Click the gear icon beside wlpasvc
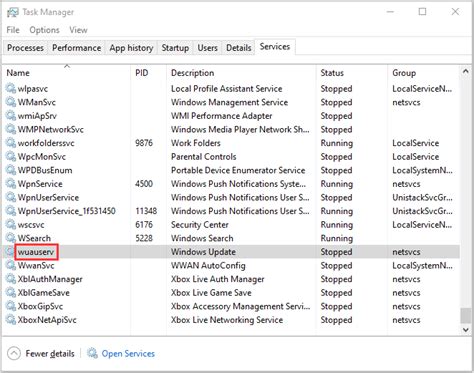474x373 pixels. click(x=11, y=88)
